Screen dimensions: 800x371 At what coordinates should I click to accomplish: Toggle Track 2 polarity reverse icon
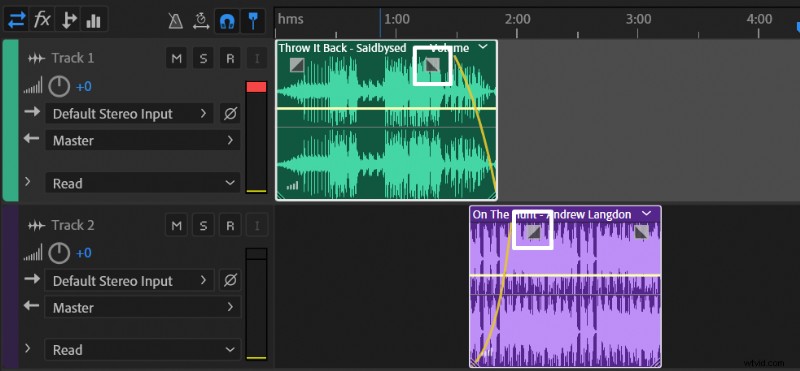pos(230,281)
